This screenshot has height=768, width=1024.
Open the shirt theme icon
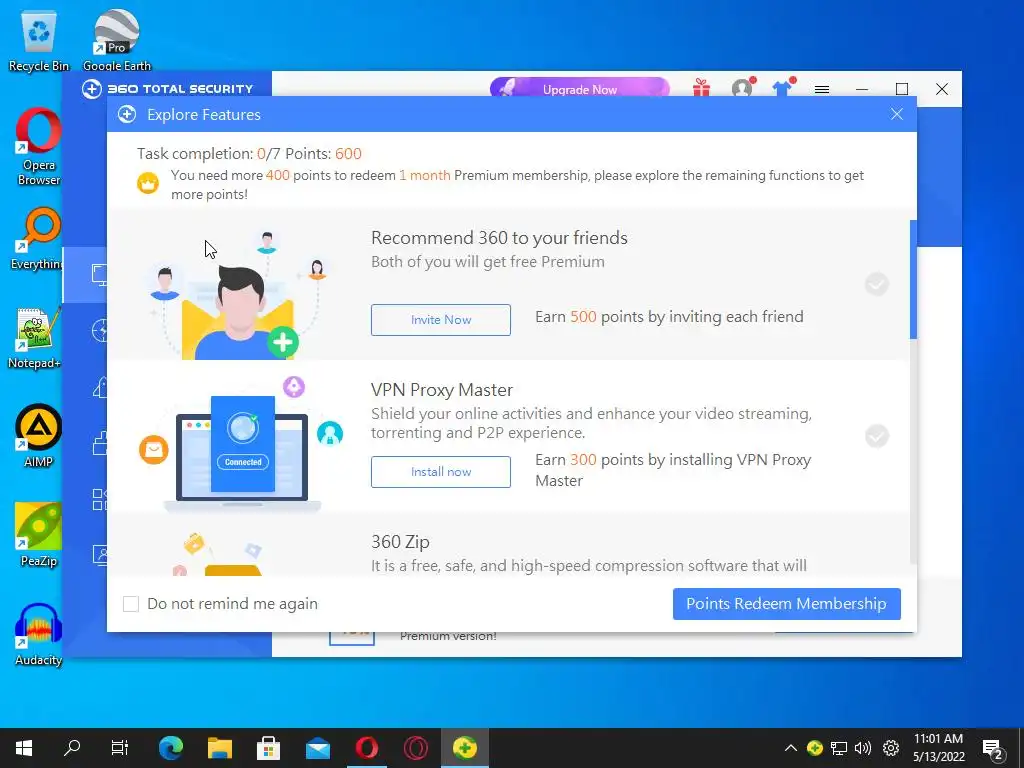[782, 88]
